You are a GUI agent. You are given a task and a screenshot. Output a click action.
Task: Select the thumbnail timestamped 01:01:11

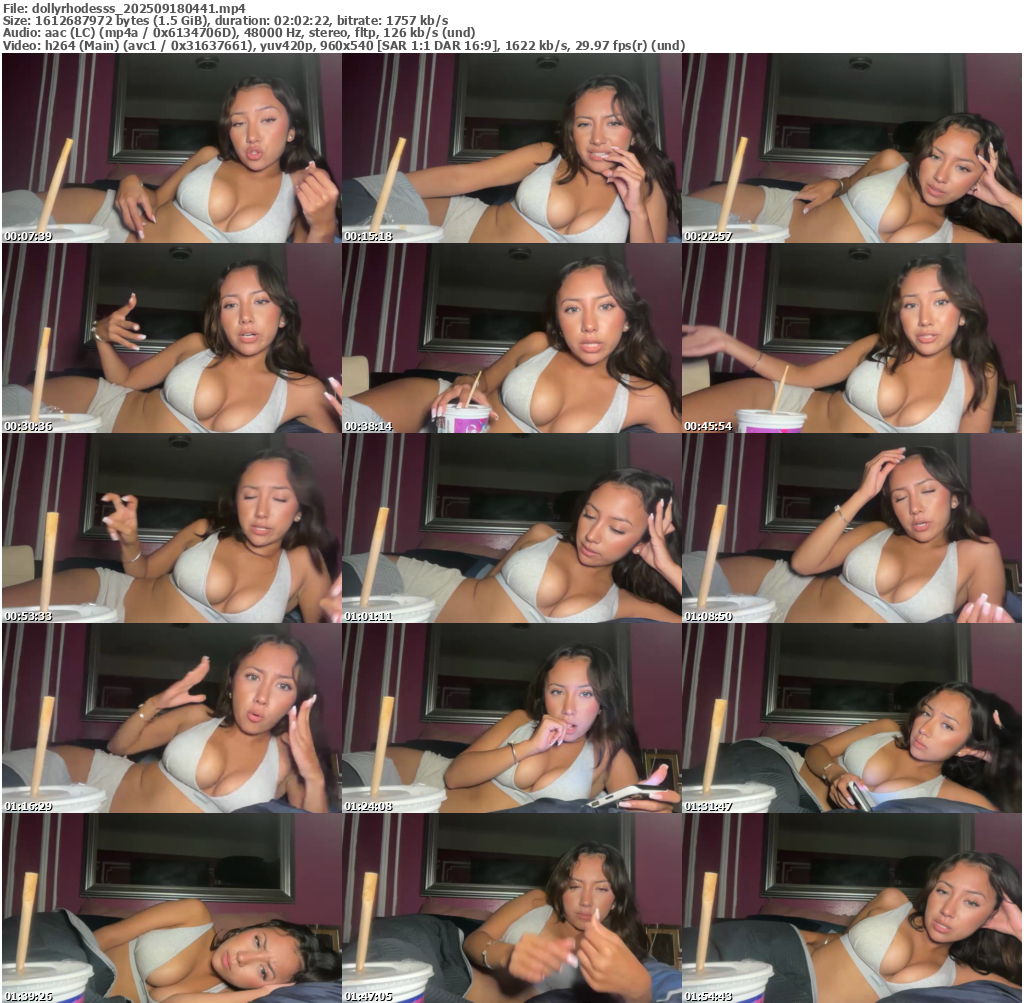pos(512,529)
